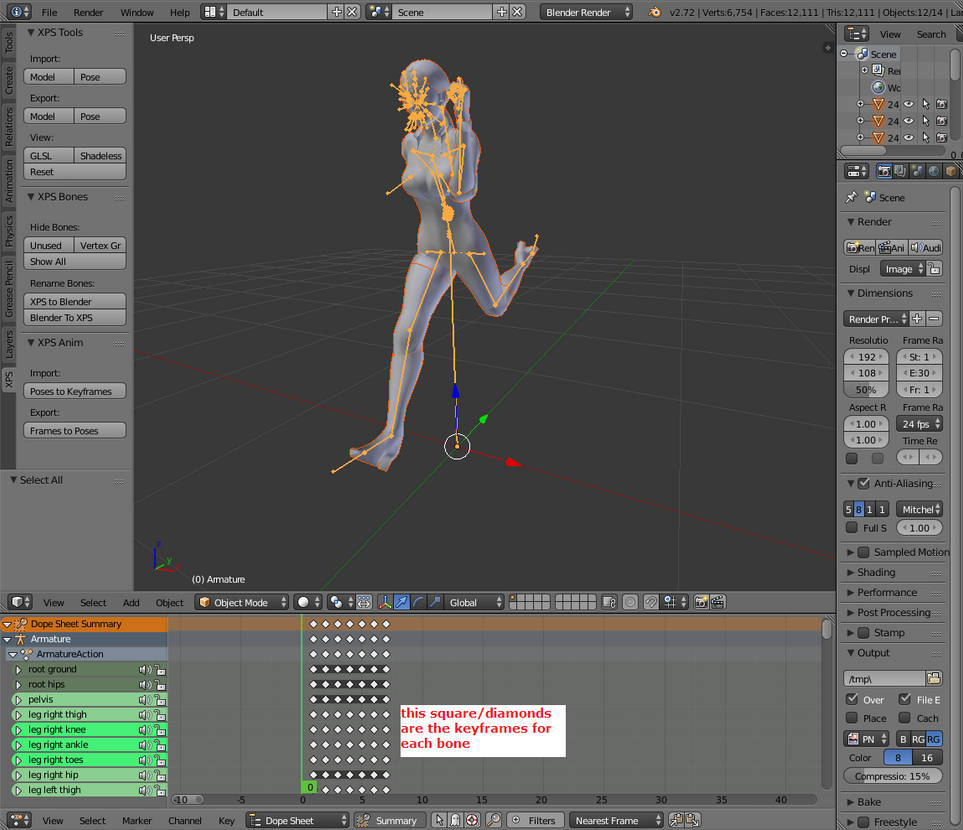Open the Object properties cube tab icon

click(950, 171)
